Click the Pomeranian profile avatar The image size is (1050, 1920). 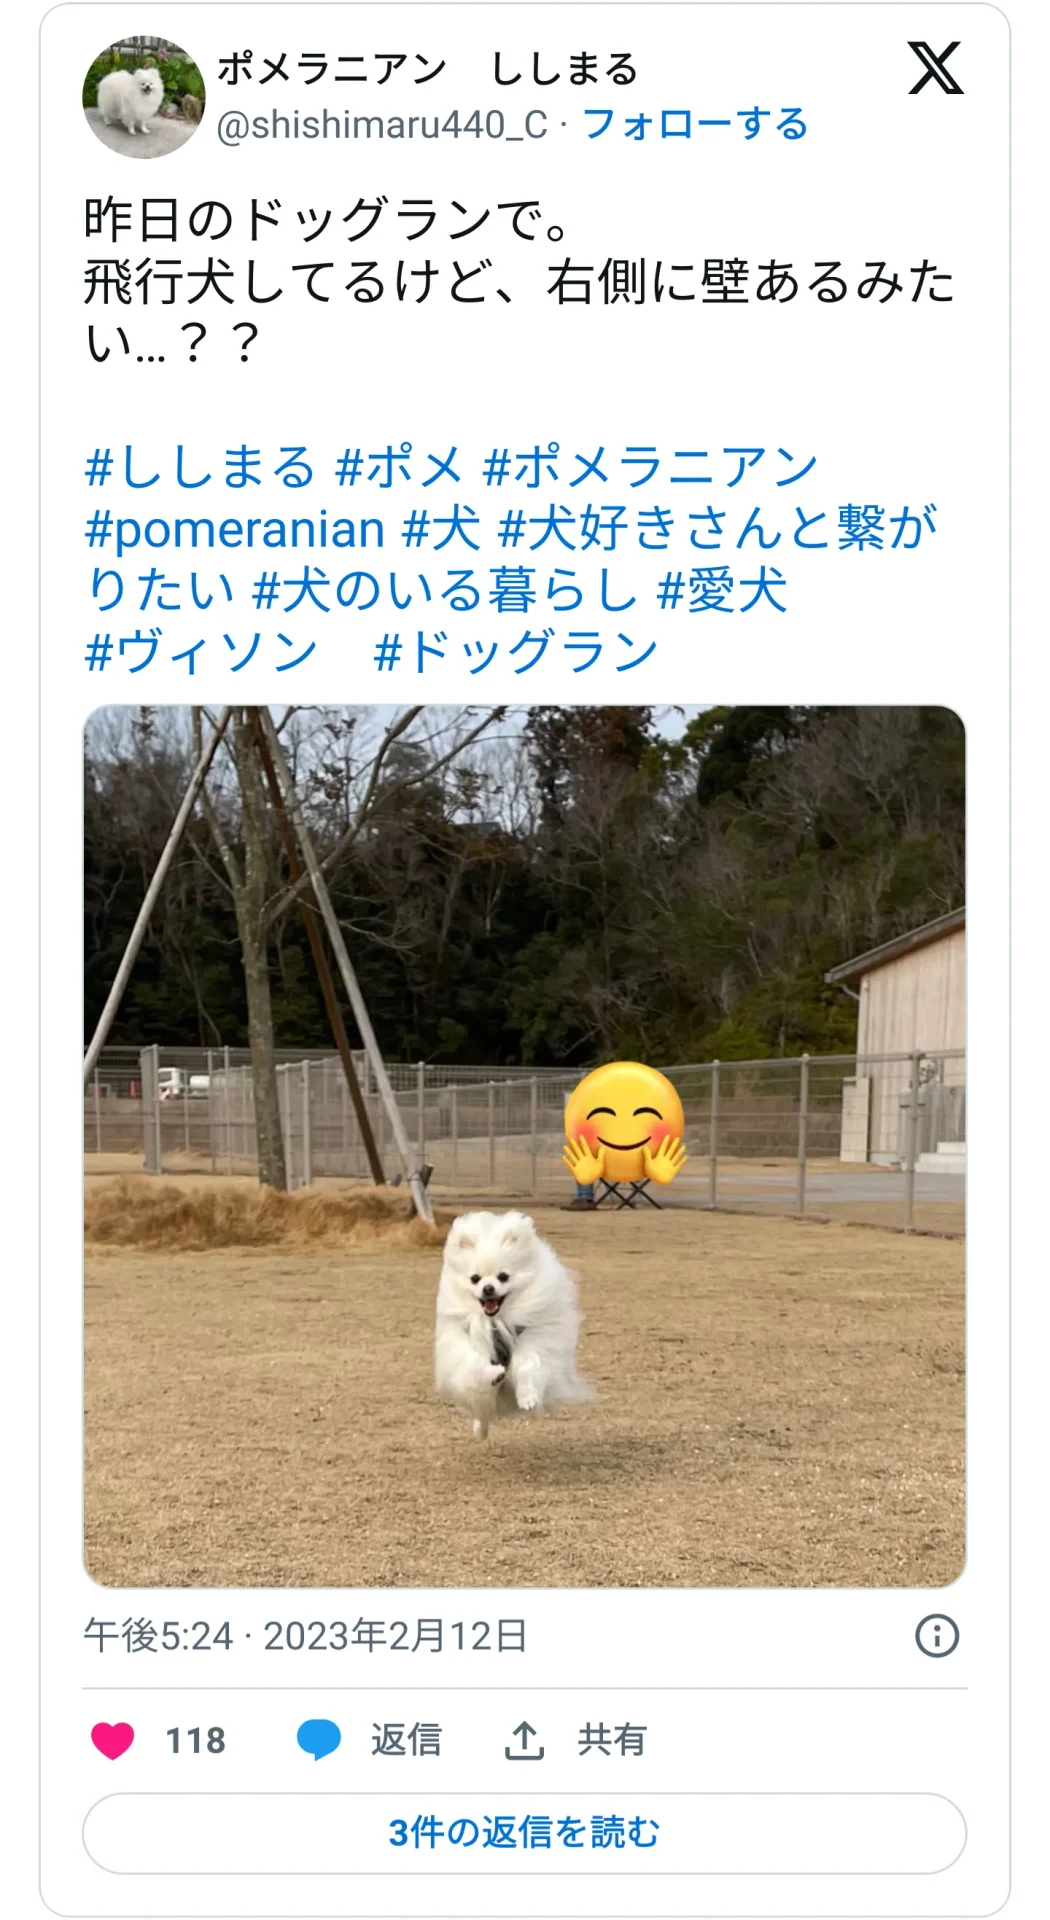(x=144, y=97)
